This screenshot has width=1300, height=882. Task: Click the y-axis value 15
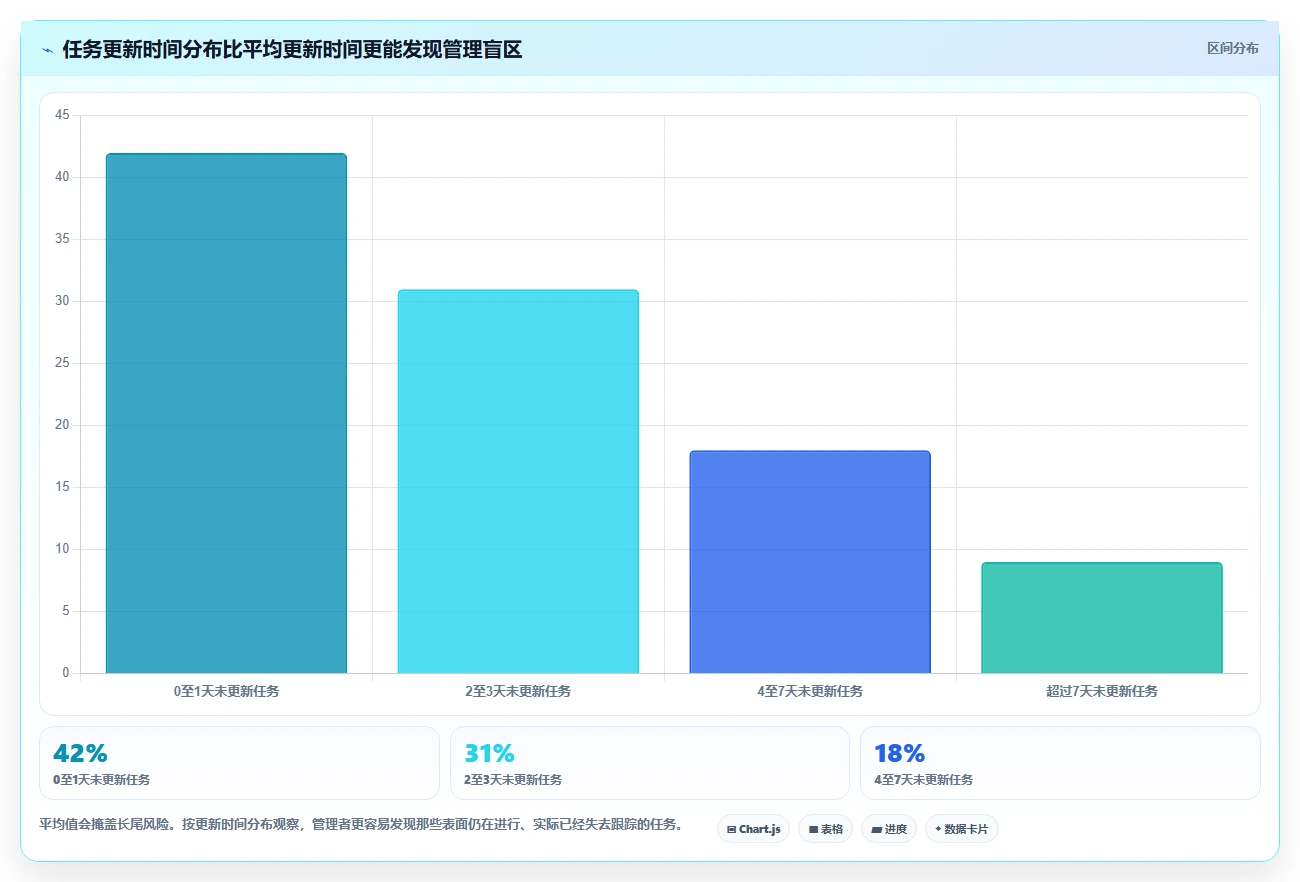tap(62, 487)
